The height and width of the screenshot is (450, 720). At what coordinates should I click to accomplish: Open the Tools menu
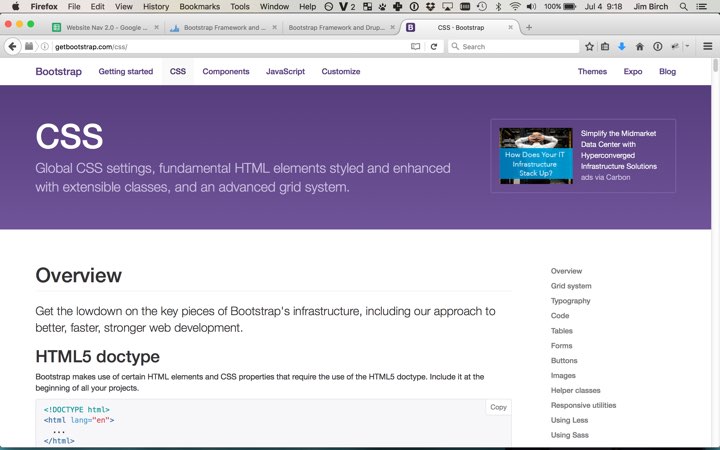tap(240, 6)
